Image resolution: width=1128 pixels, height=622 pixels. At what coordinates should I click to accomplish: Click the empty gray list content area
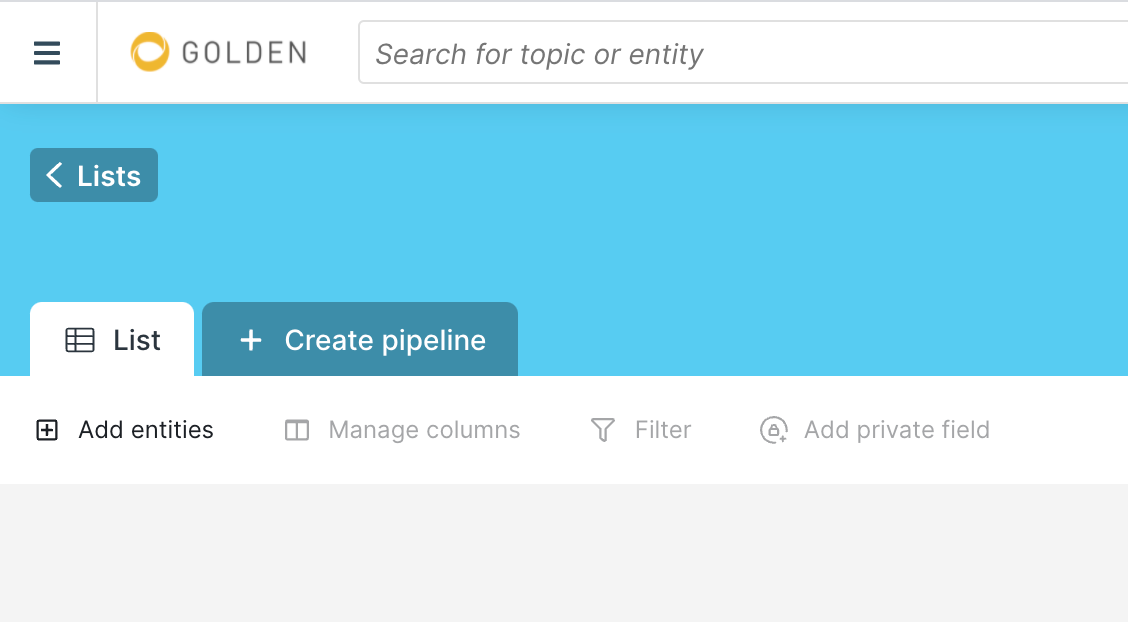pos(564,552)
